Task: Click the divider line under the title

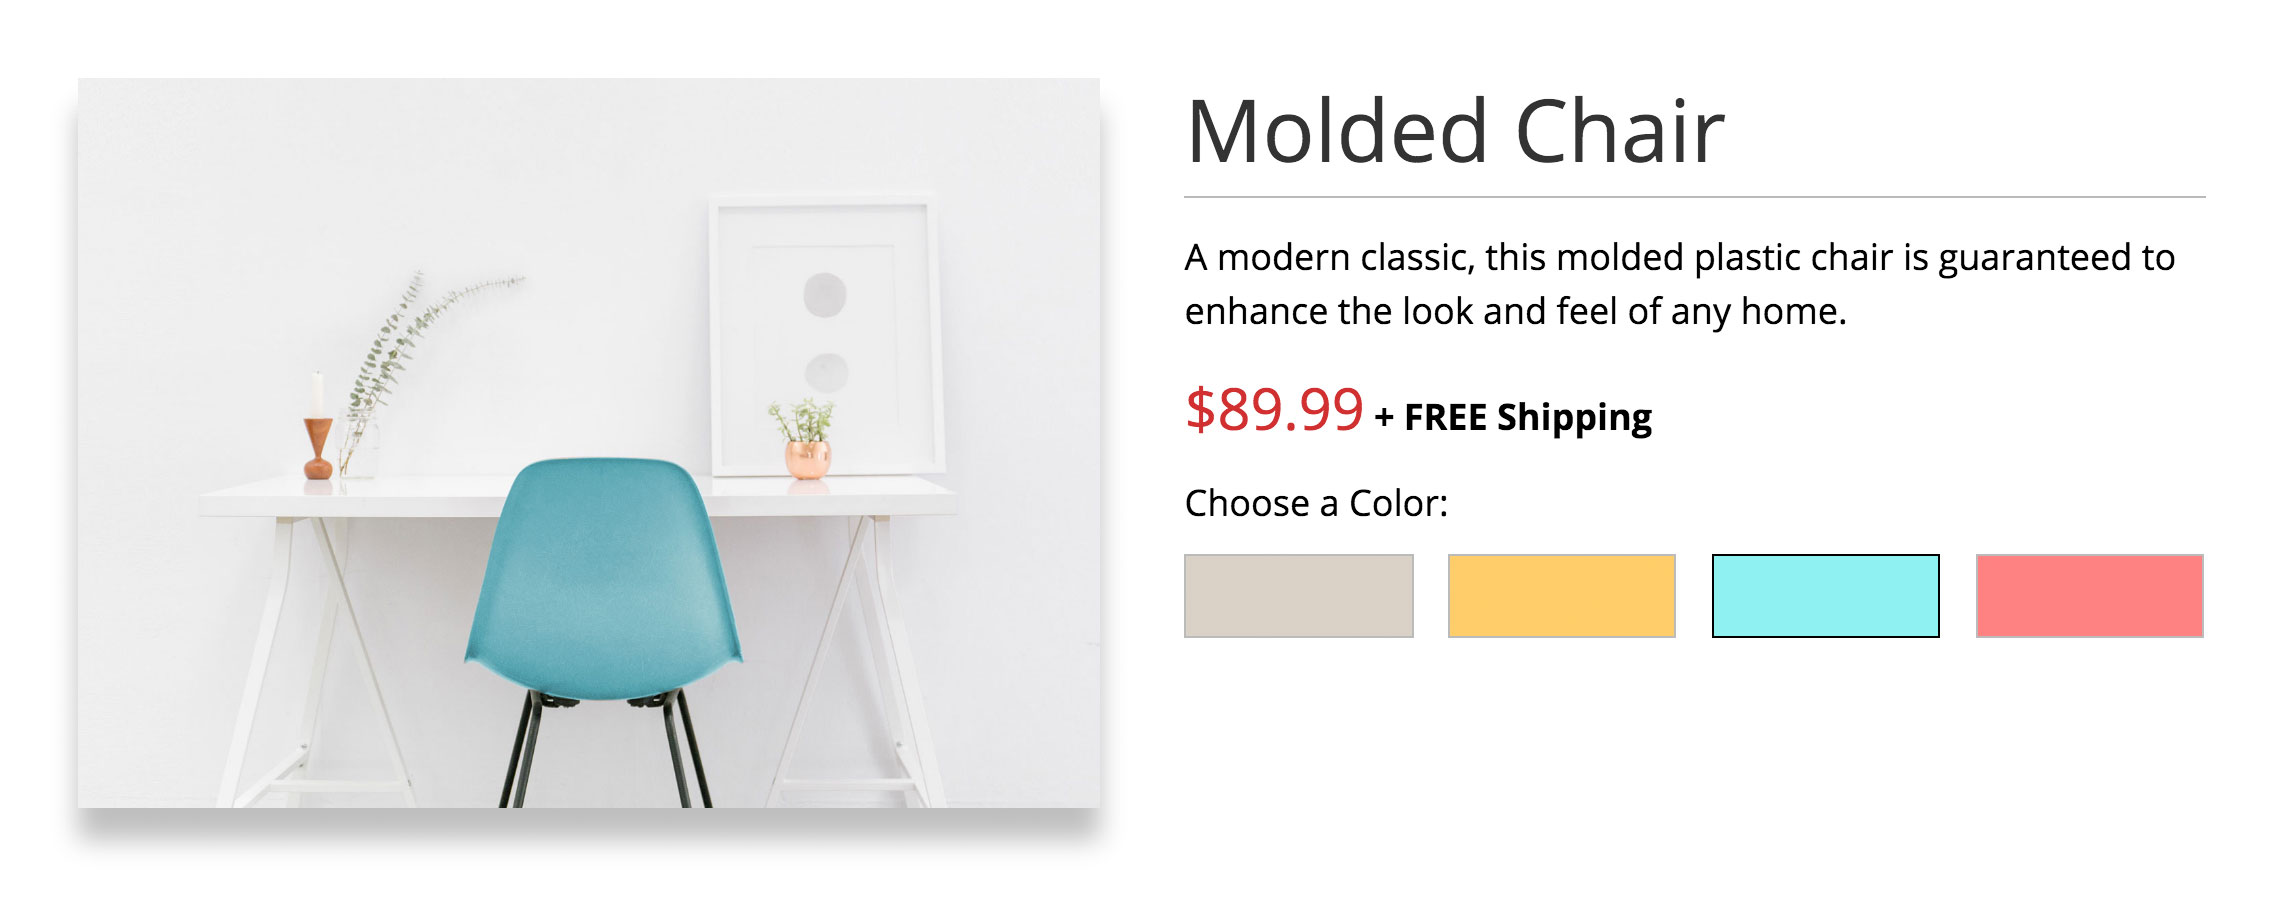Action: [1694, 198]
